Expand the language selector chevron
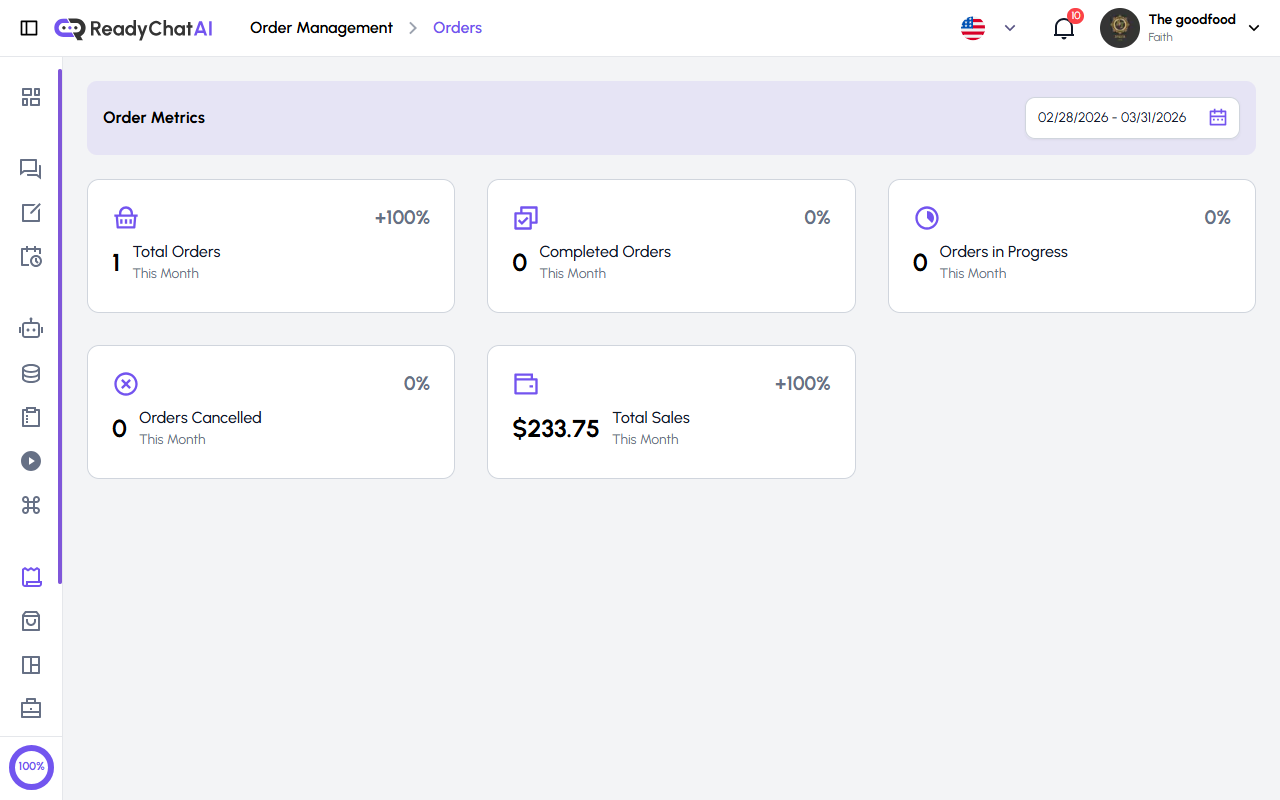Screen dimensions: 1280x800 click(1009, 28)
